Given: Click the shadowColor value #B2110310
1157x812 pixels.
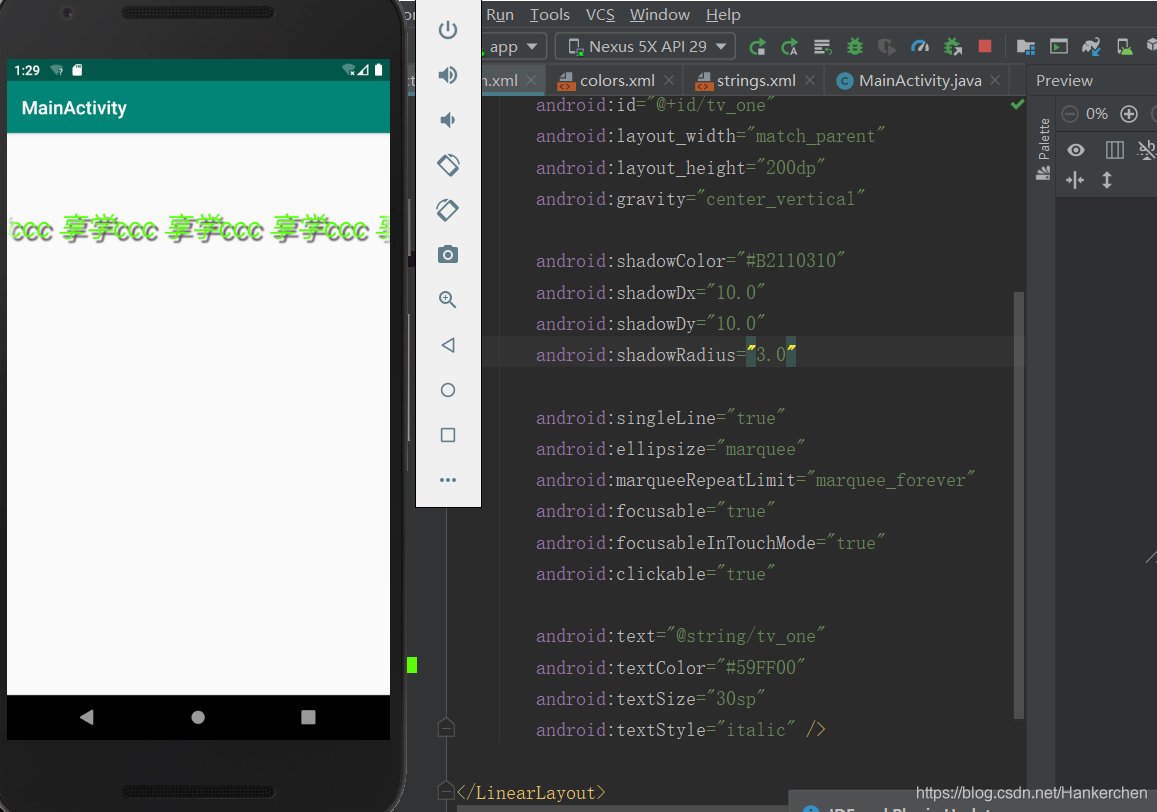Looking at the screenshot, I should coord(790,261).
